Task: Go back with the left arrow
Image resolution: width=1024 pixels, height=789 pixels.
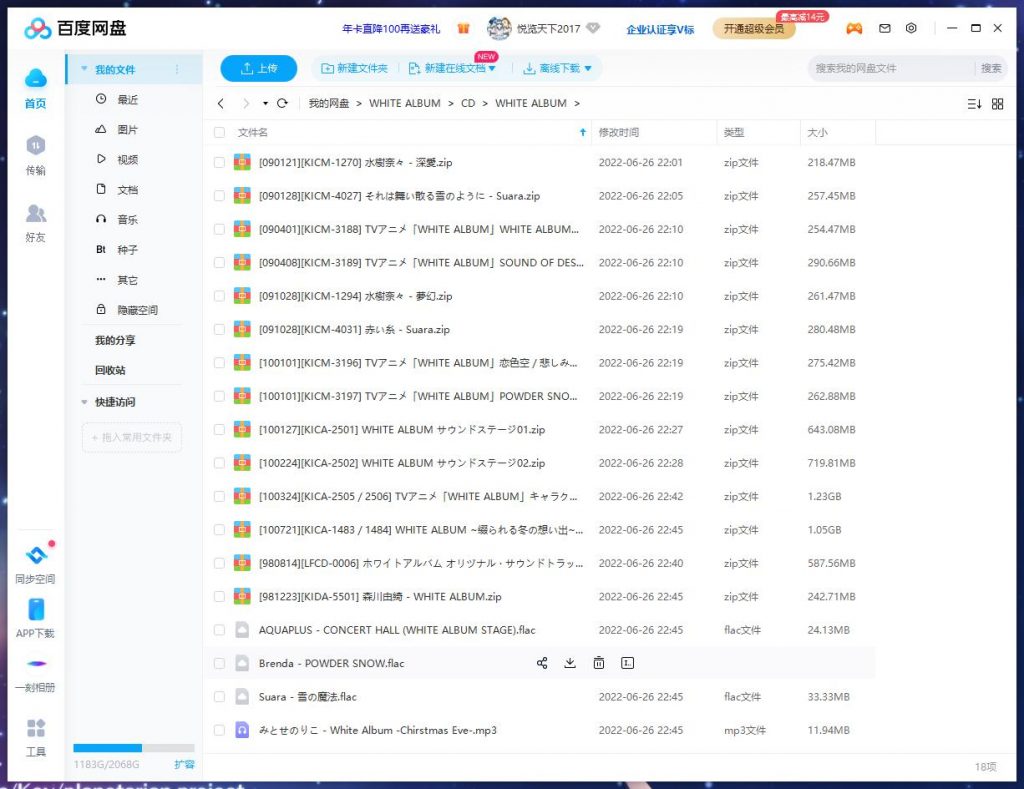Action: tap(221, 103)
